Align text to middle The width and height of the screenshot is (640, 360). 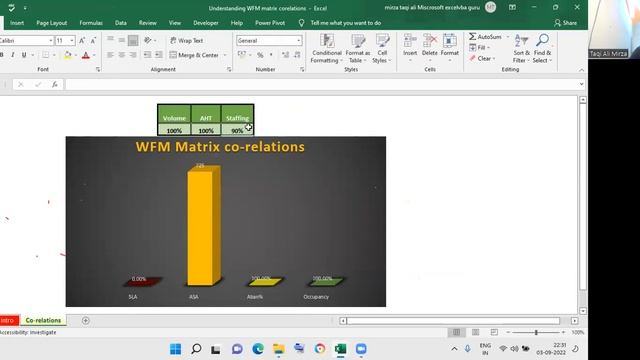[122, 40]
